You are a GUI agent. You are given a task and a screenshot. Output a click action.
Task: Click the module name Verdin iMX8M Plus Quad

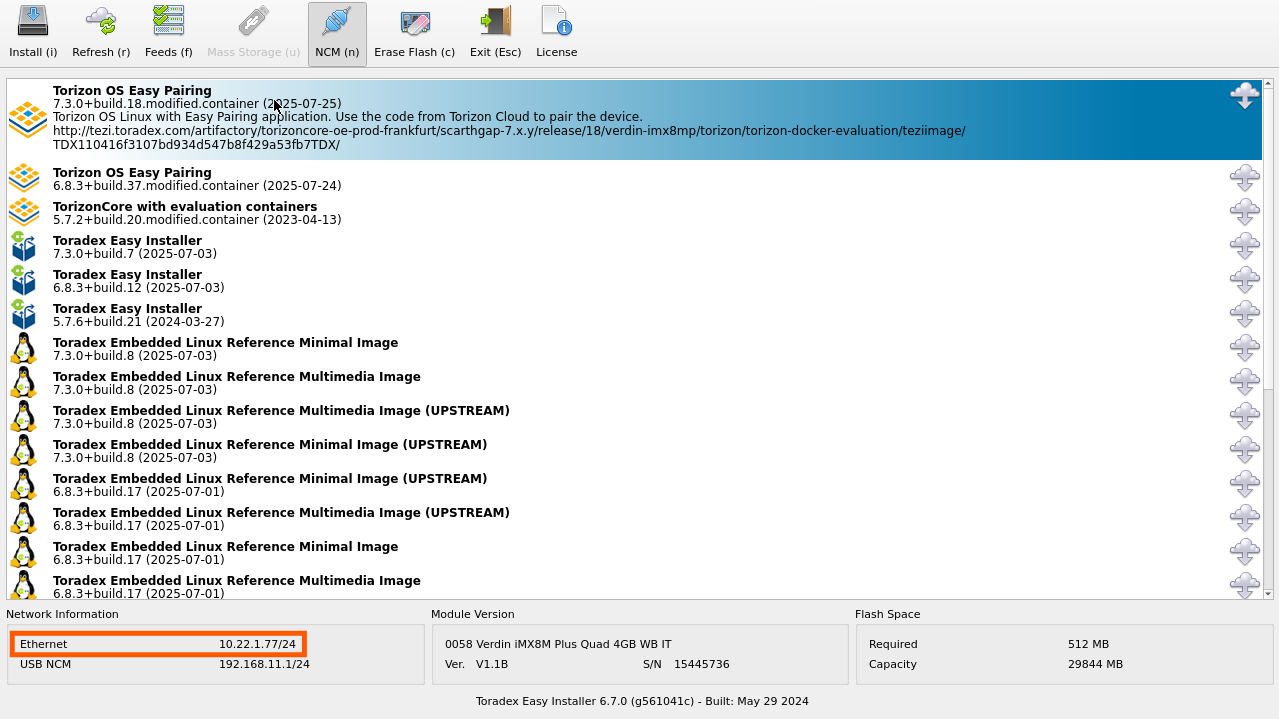pos(558,644)
